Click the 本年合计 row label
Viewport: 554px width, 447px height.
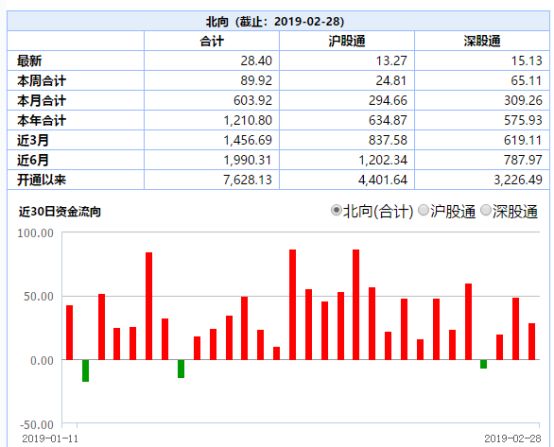(42, 120)
